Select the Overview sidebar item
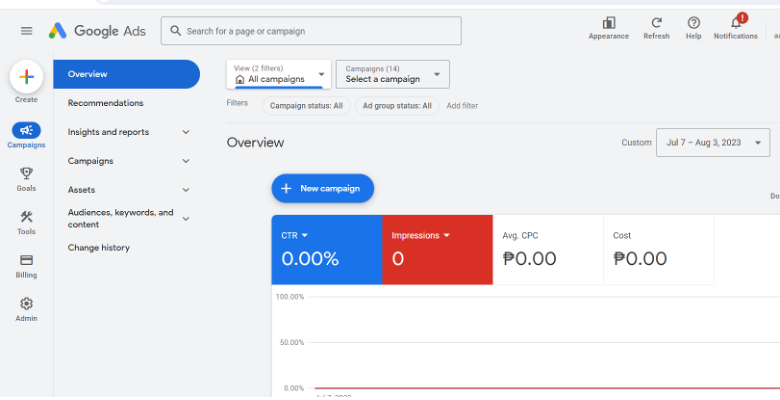The image size is (780, 400). tap(126, 74)
